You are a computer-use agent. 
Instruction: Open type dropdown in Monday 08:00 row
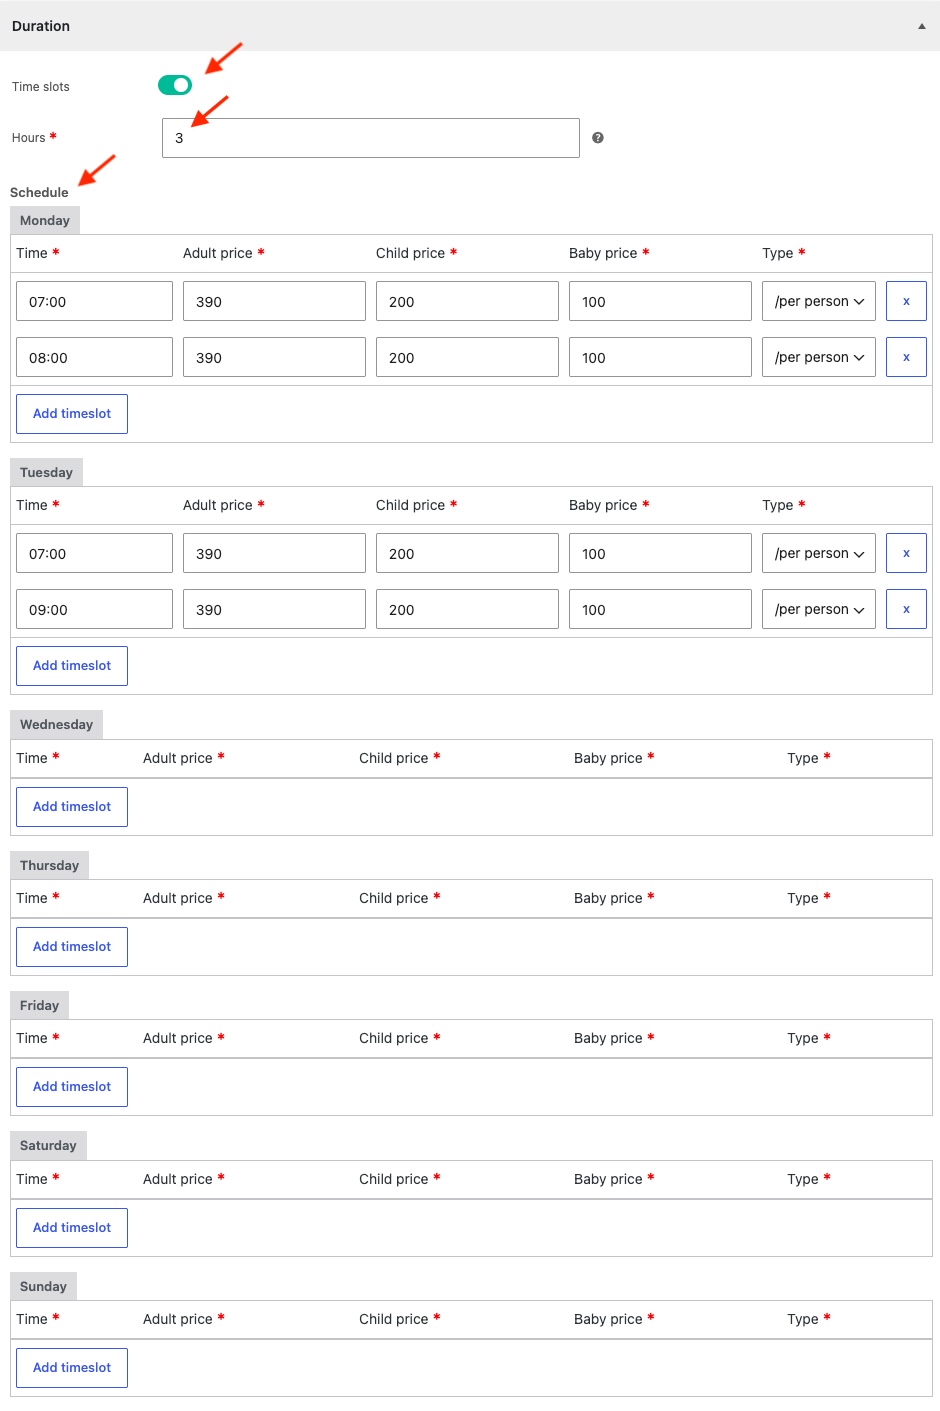pos(819,357)
